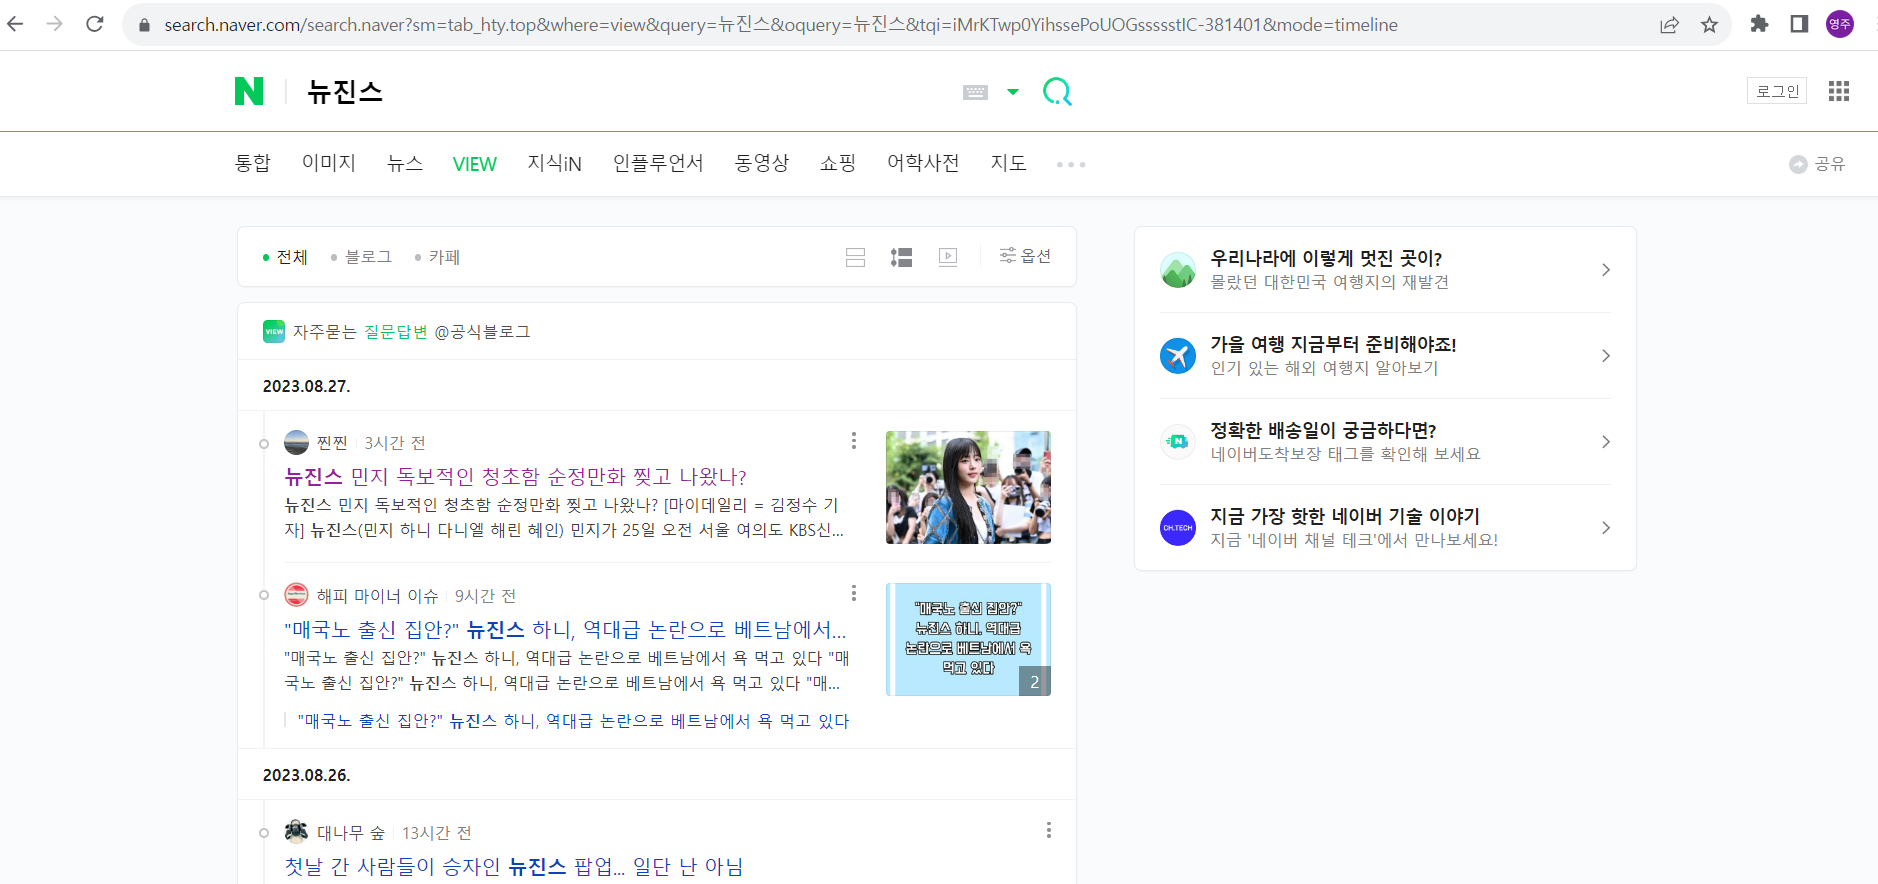Image resolution: width=1878 pixels, height=884 pixels.
Task: Switch to the 동영상 tab
Action: [x=762, y=163]
